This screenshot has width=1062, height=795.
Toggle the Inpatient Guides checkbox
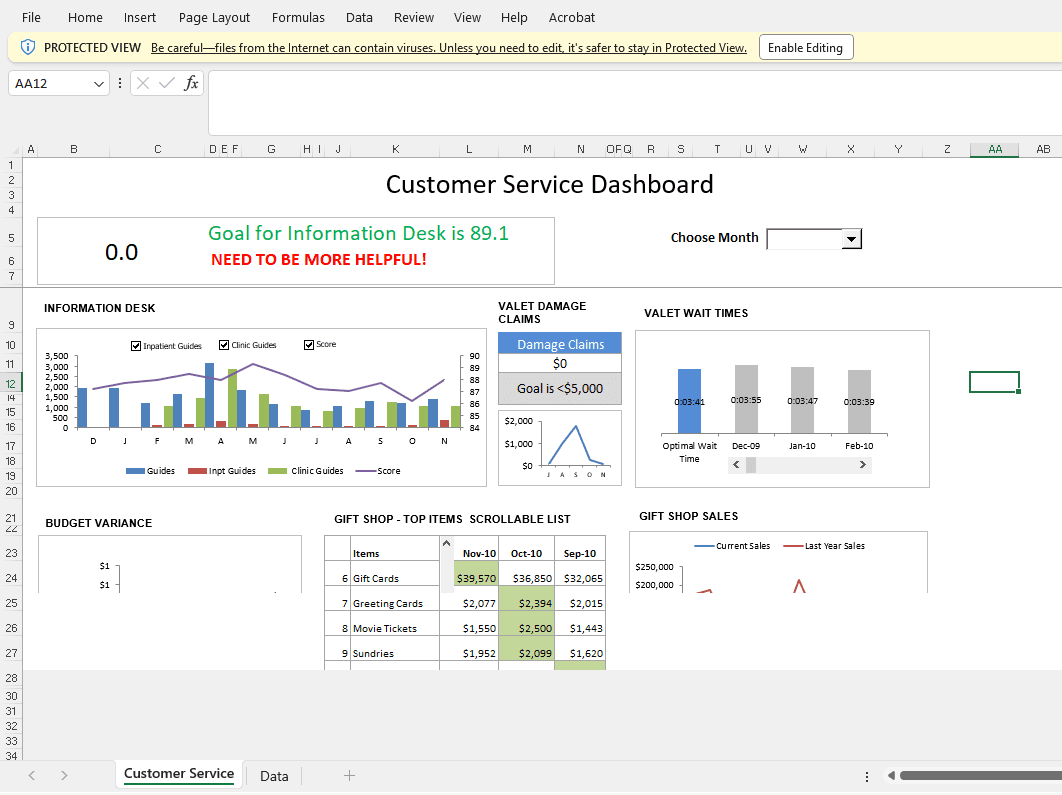coord(136,346)
